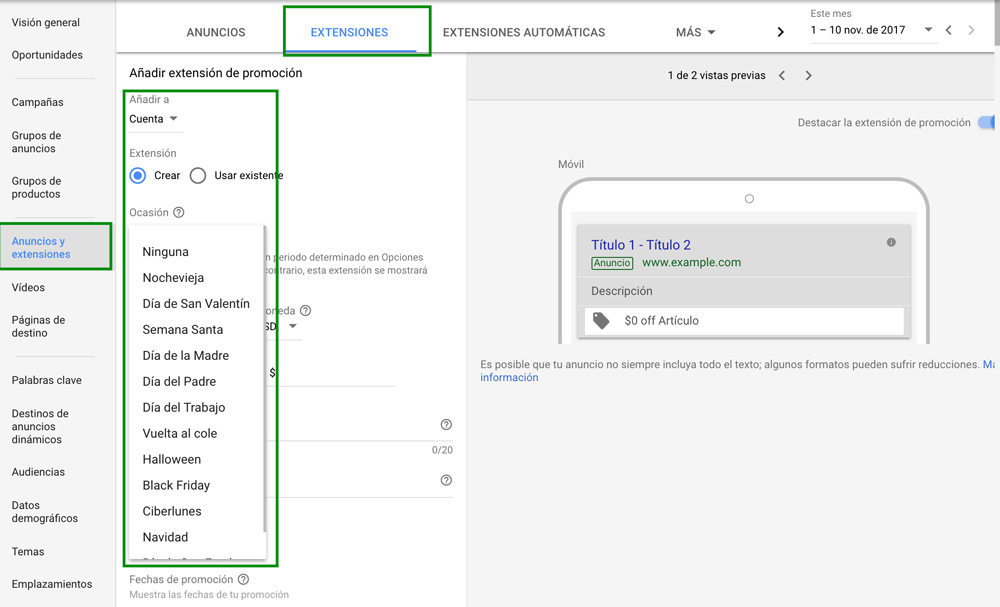Click the previous date range arrow

[x=949, y=31]
